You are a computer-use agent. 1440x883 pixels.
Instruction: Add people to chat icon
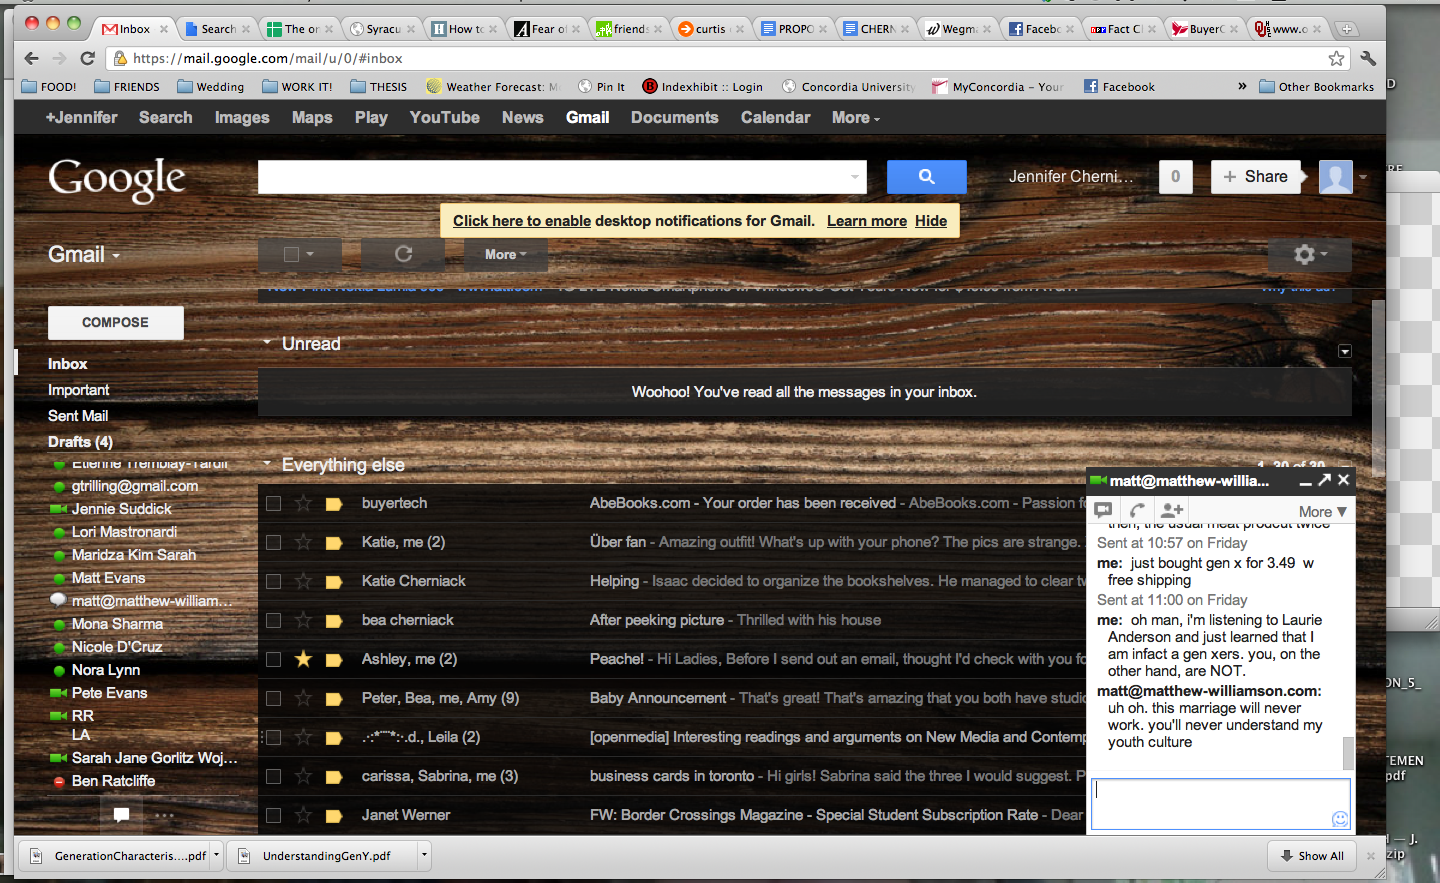coord(1172,510)
